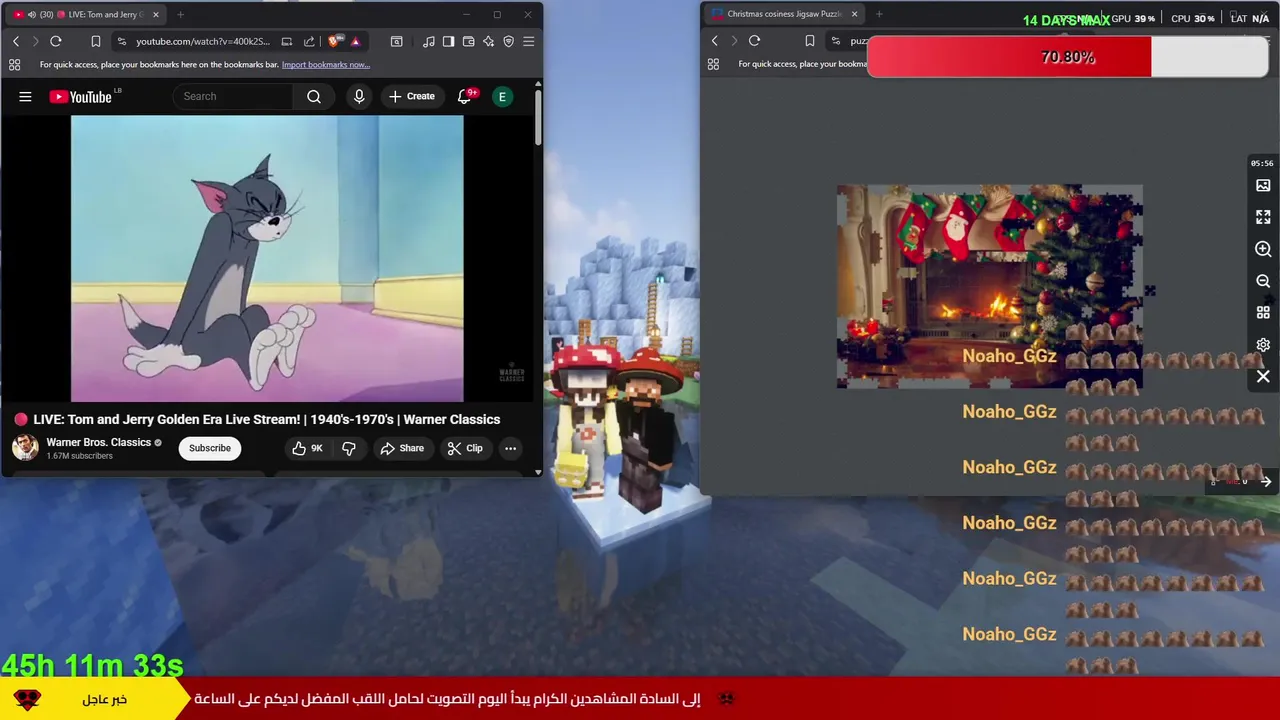
Task: Toggle the sidebar panel icon in YouTube window toolbar
Action: tap(448, 41)
